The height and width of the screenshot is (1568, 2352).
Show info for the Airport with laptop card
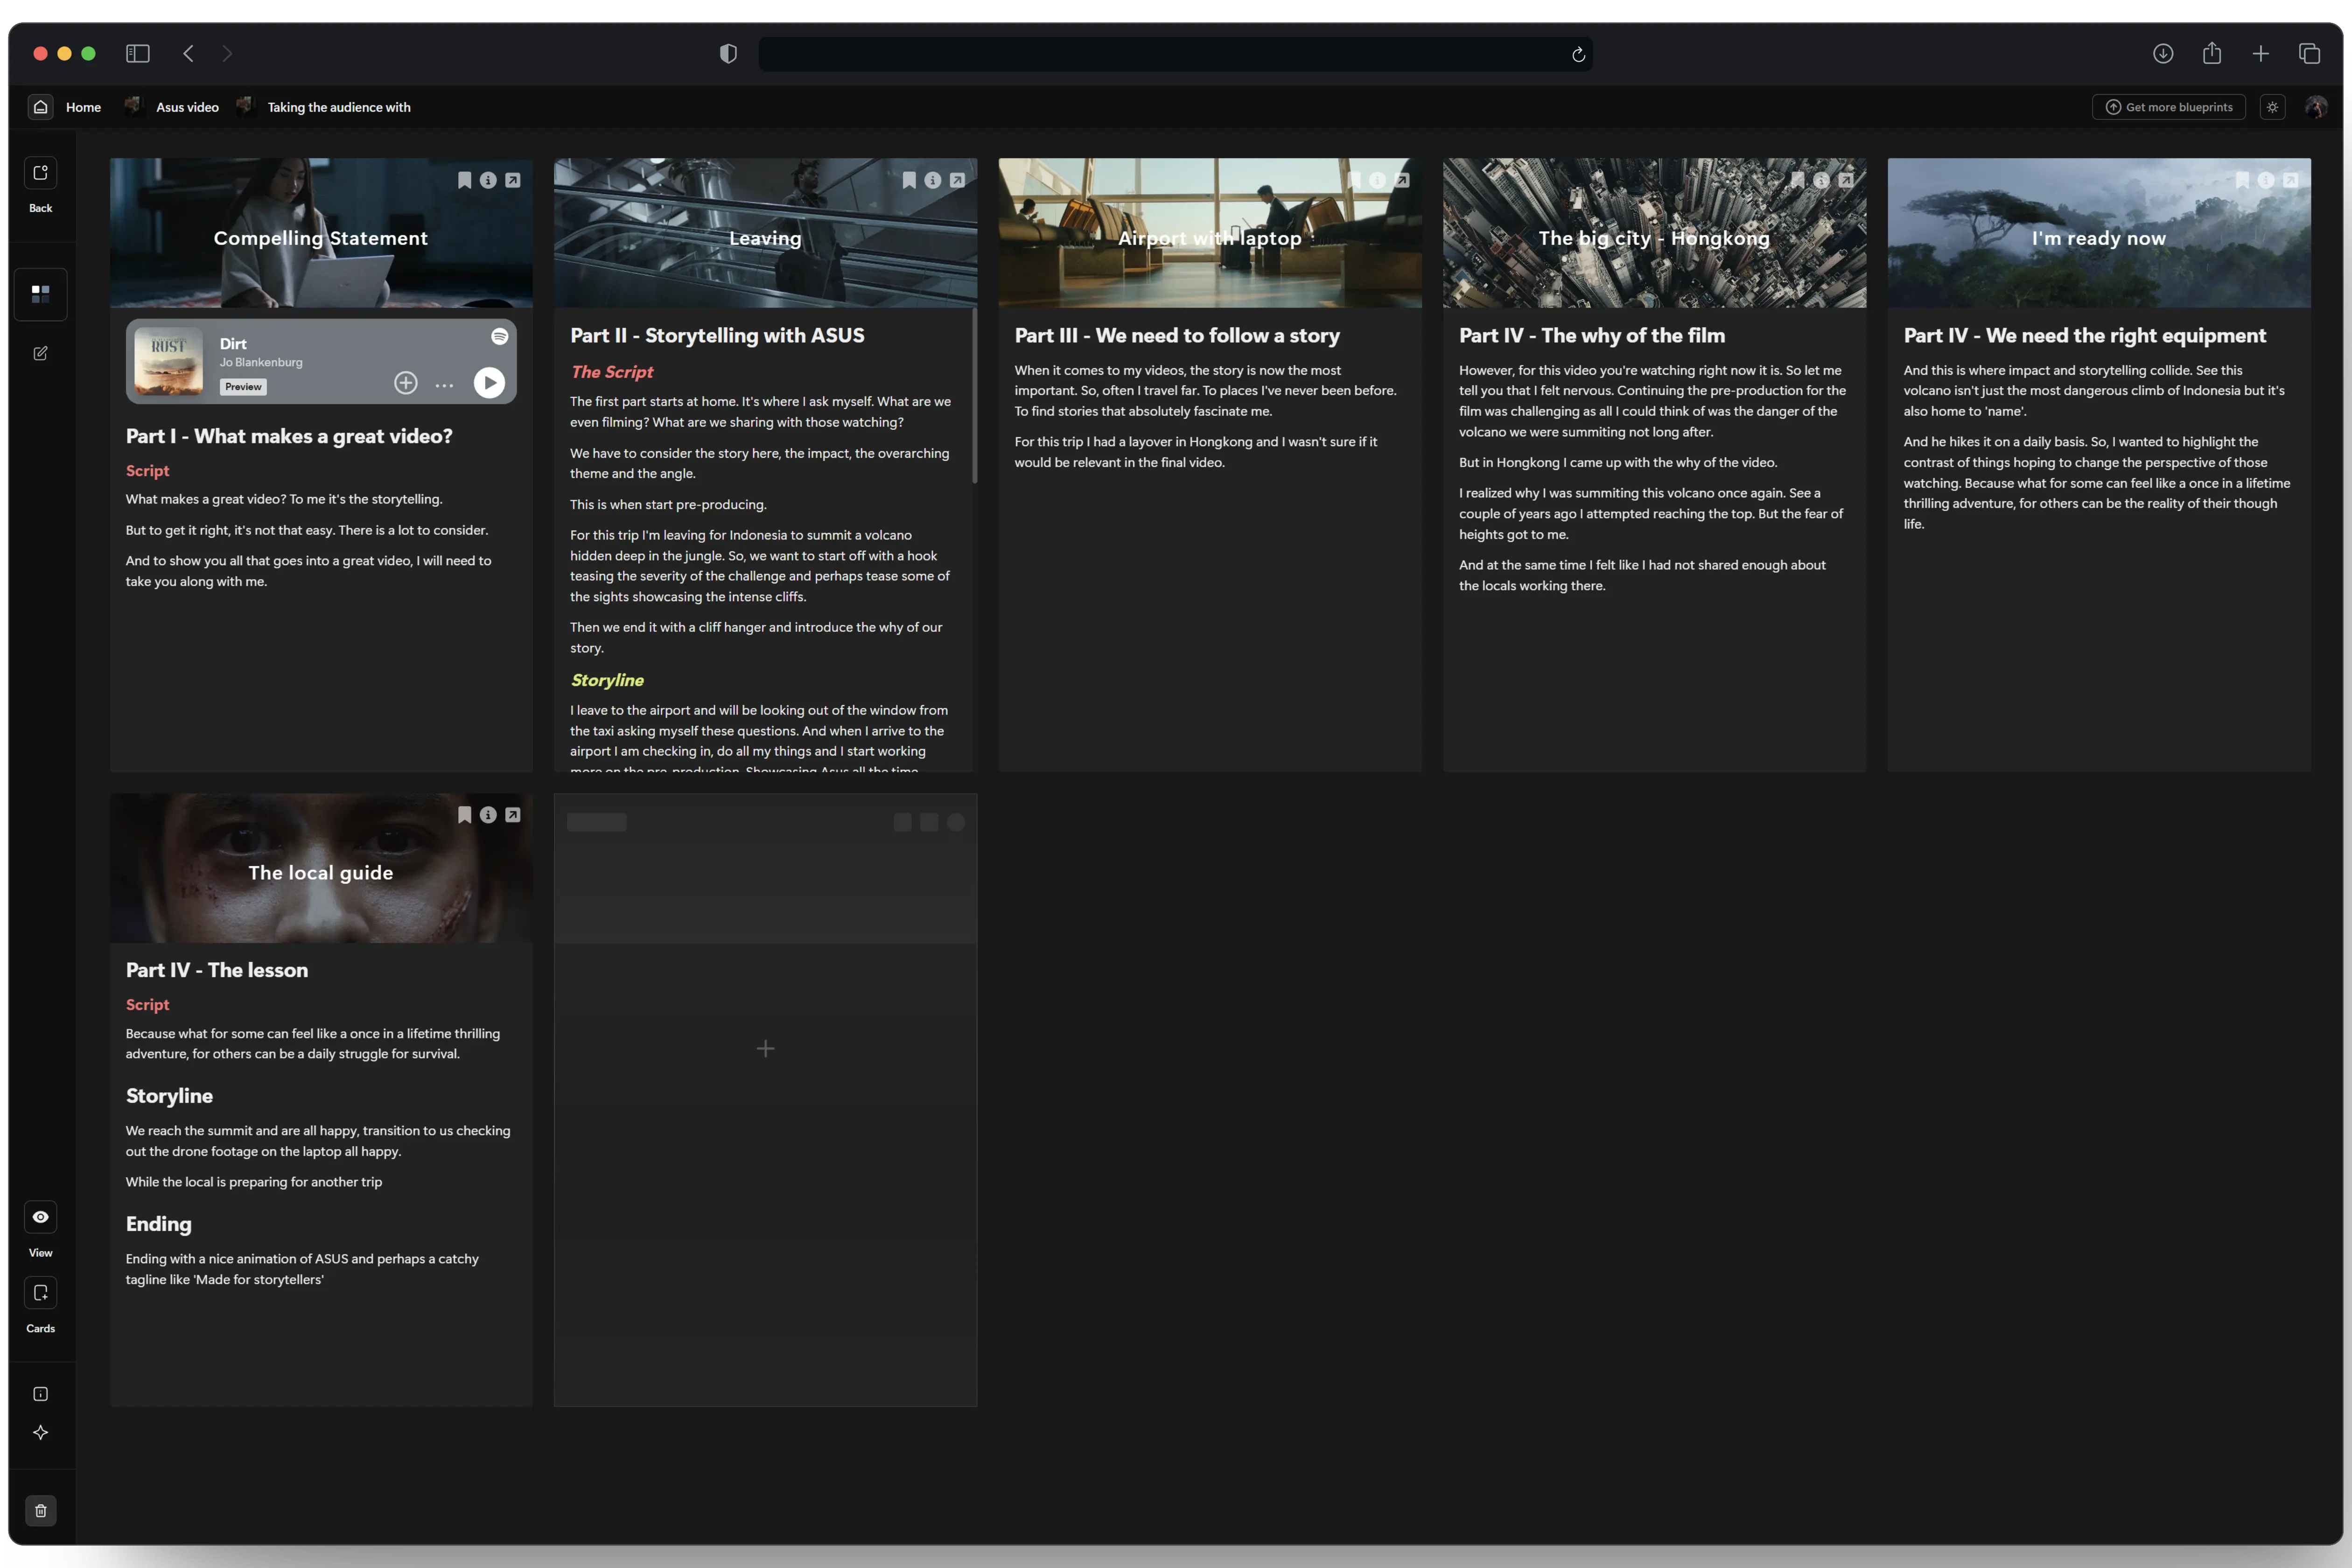tap(1377, 180)
